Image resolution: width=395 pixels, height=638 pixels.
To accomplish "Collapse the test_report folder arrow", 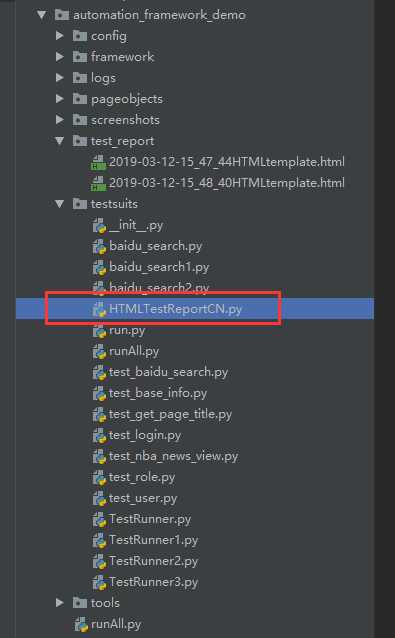I will [60, 141].
